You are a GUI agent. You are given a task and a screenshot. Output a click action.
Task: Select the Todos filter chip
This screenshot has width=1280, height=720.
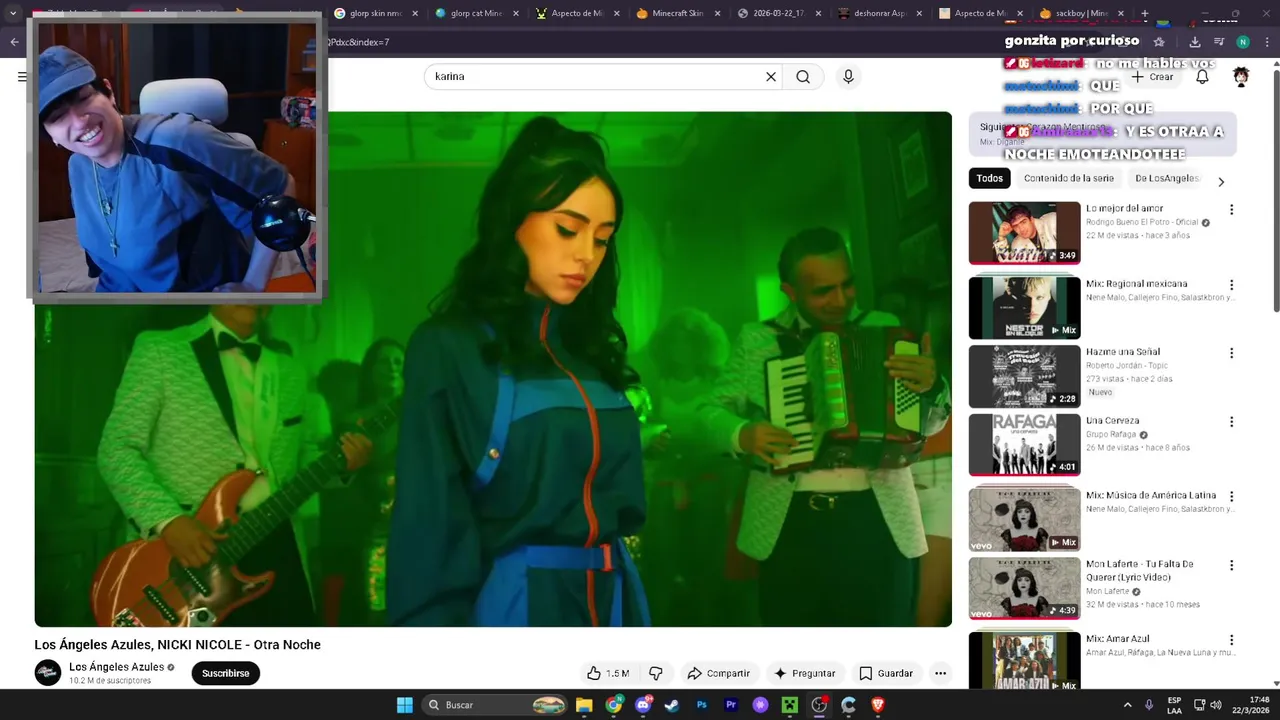(x=990, y=178)
